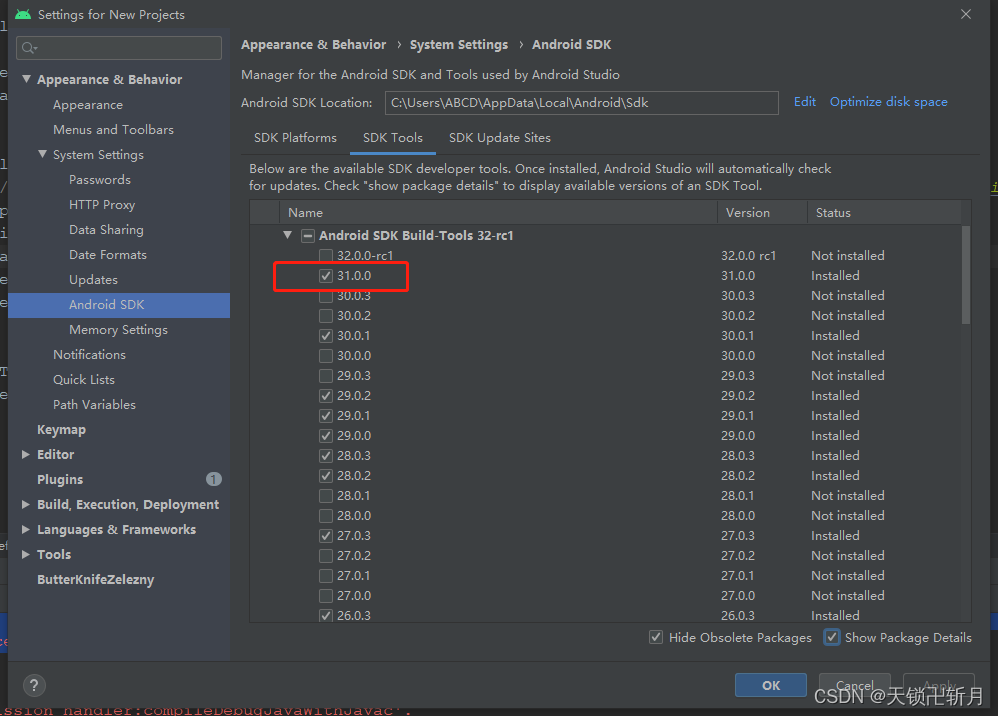Select the SDK Tools tab
Image resolution: width=998 pixels, height=716 pixels.
pos(393,138)
